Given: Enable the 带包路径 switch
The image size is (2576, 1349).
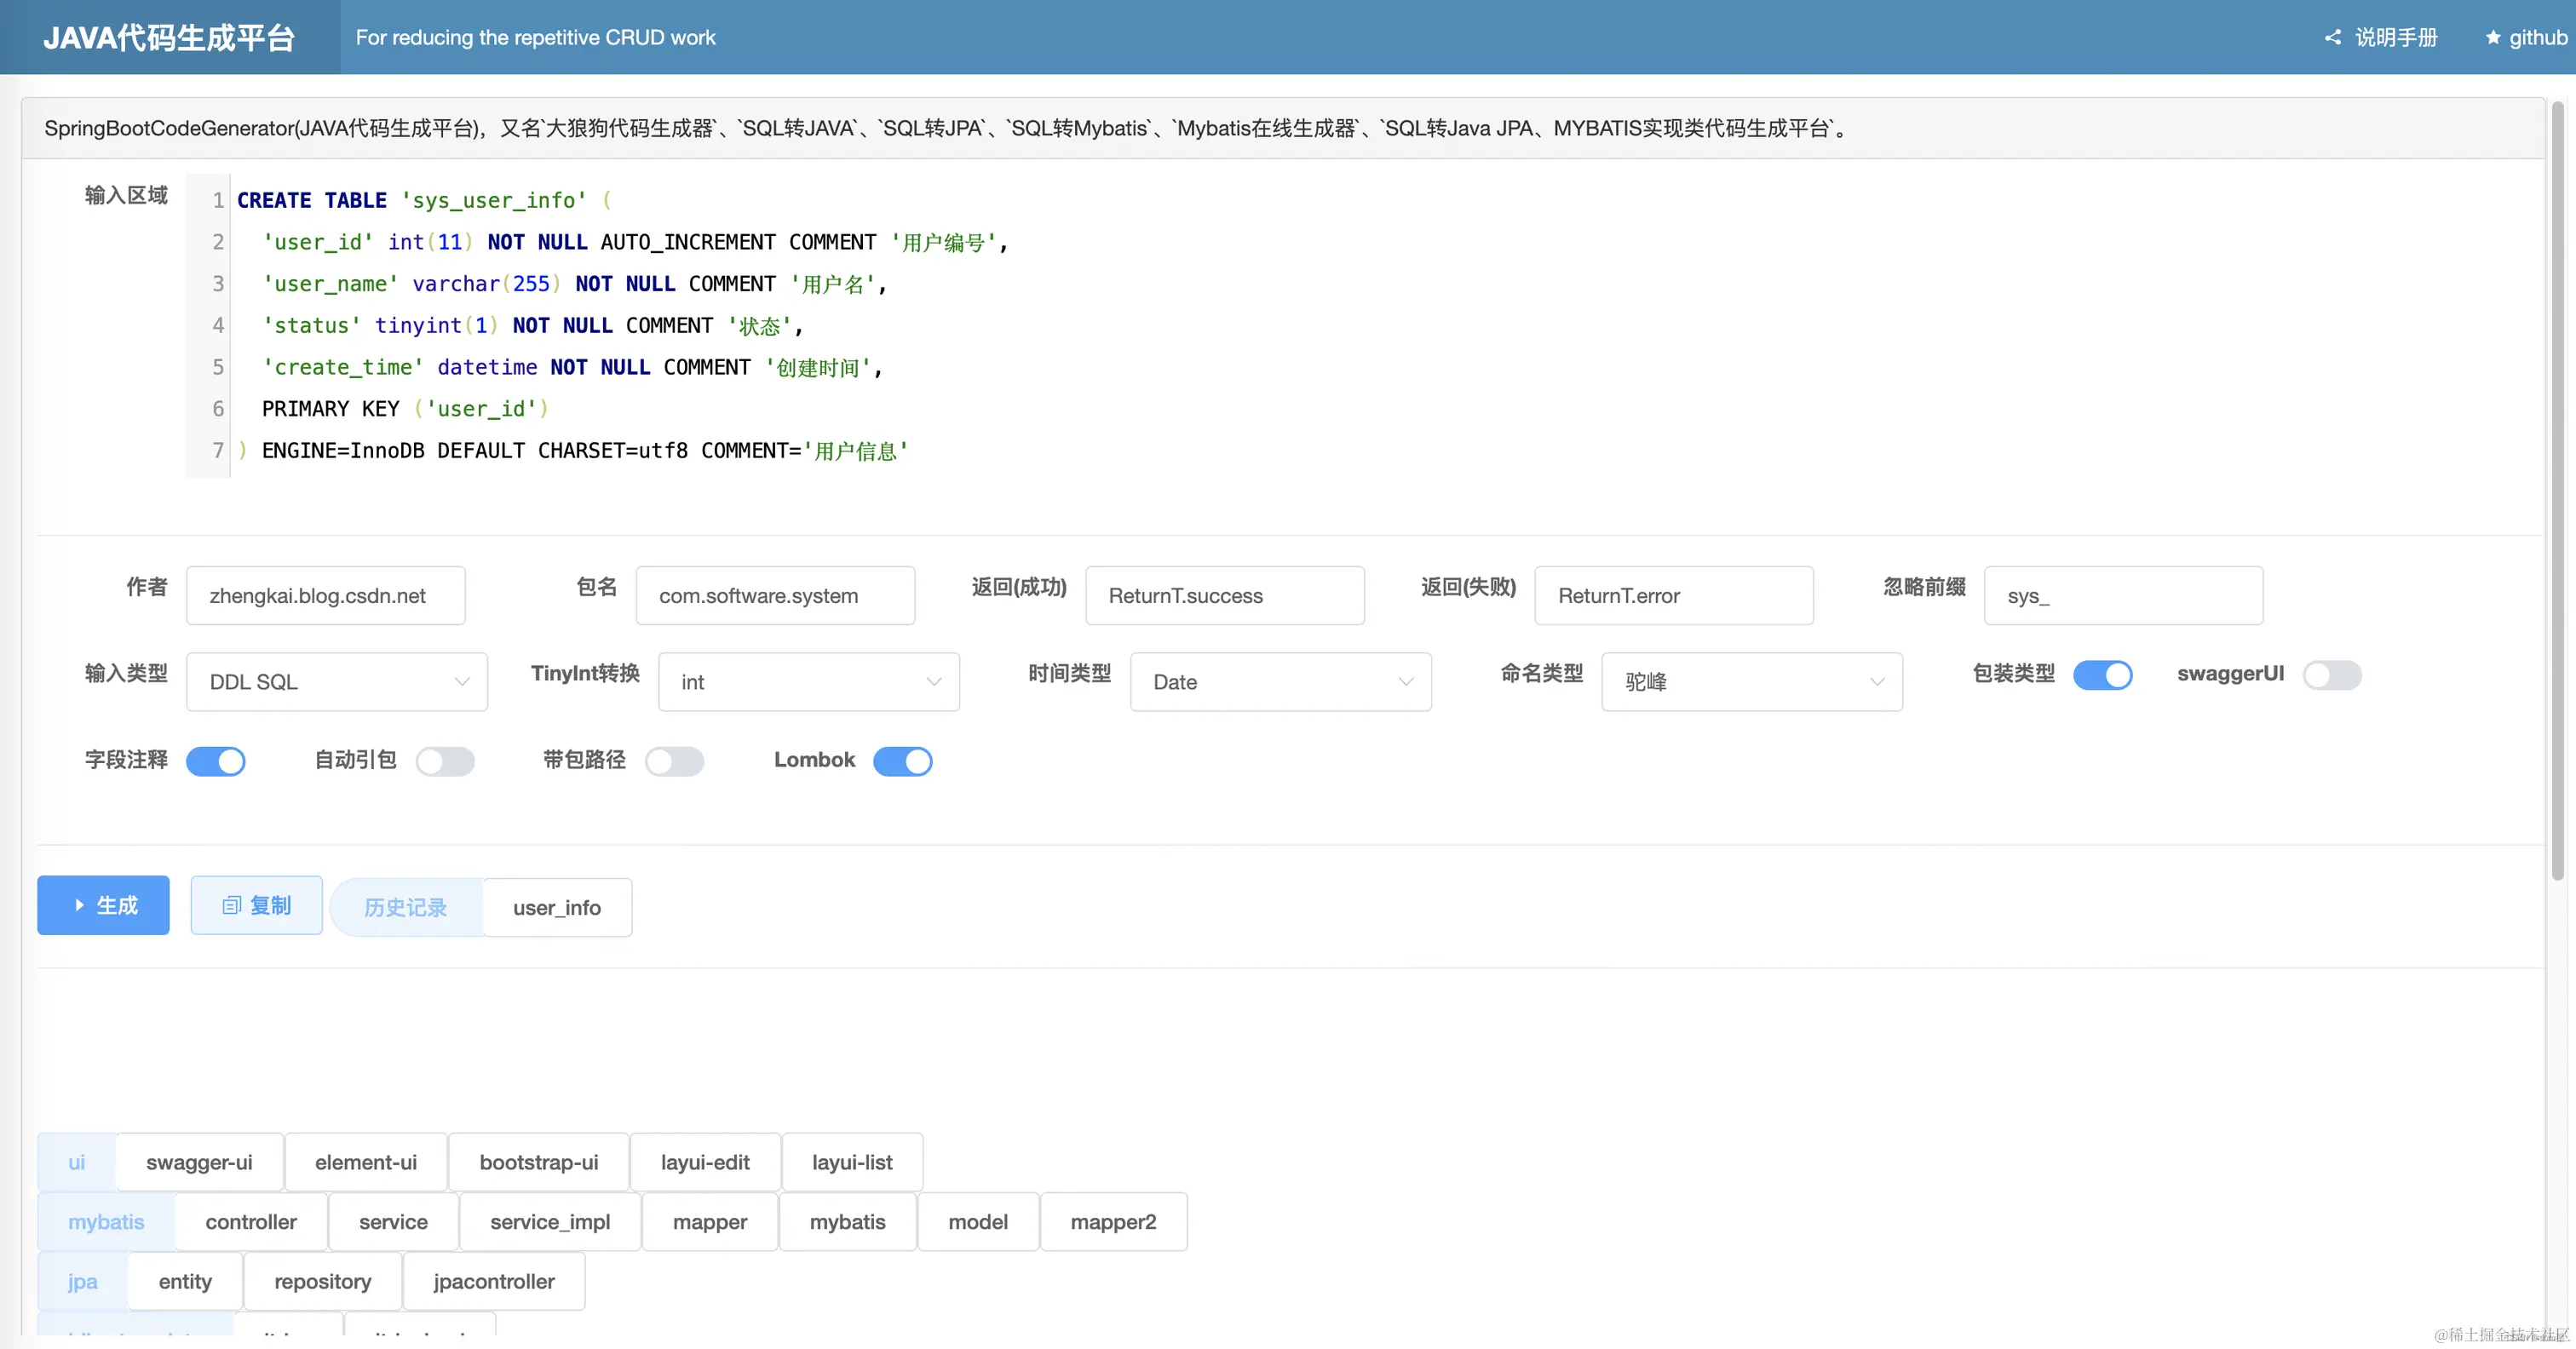Looking at the screenshot, I should coord(675,761).
